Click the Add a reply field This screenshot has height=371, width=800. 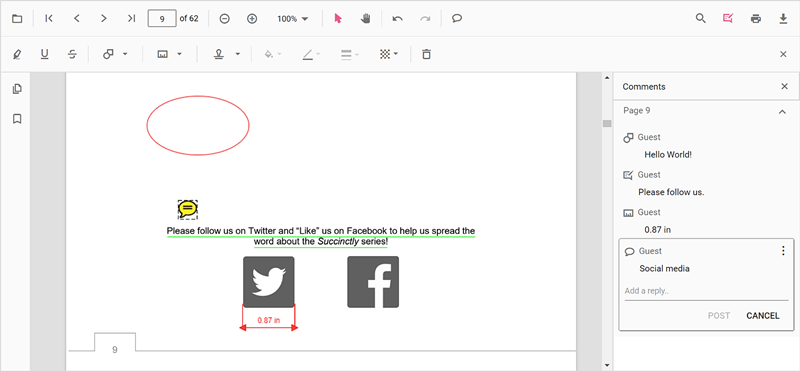706,291
